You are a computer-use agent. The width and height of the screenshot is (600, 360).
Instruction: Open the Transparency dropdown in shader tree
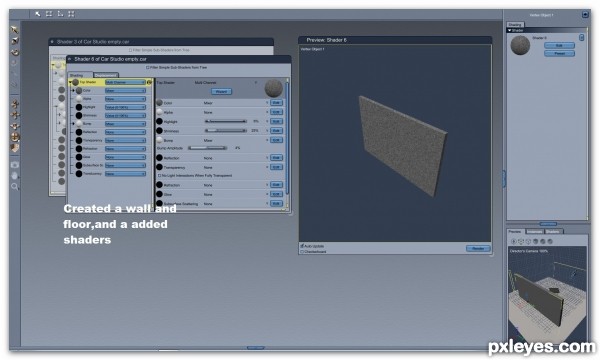125,140
